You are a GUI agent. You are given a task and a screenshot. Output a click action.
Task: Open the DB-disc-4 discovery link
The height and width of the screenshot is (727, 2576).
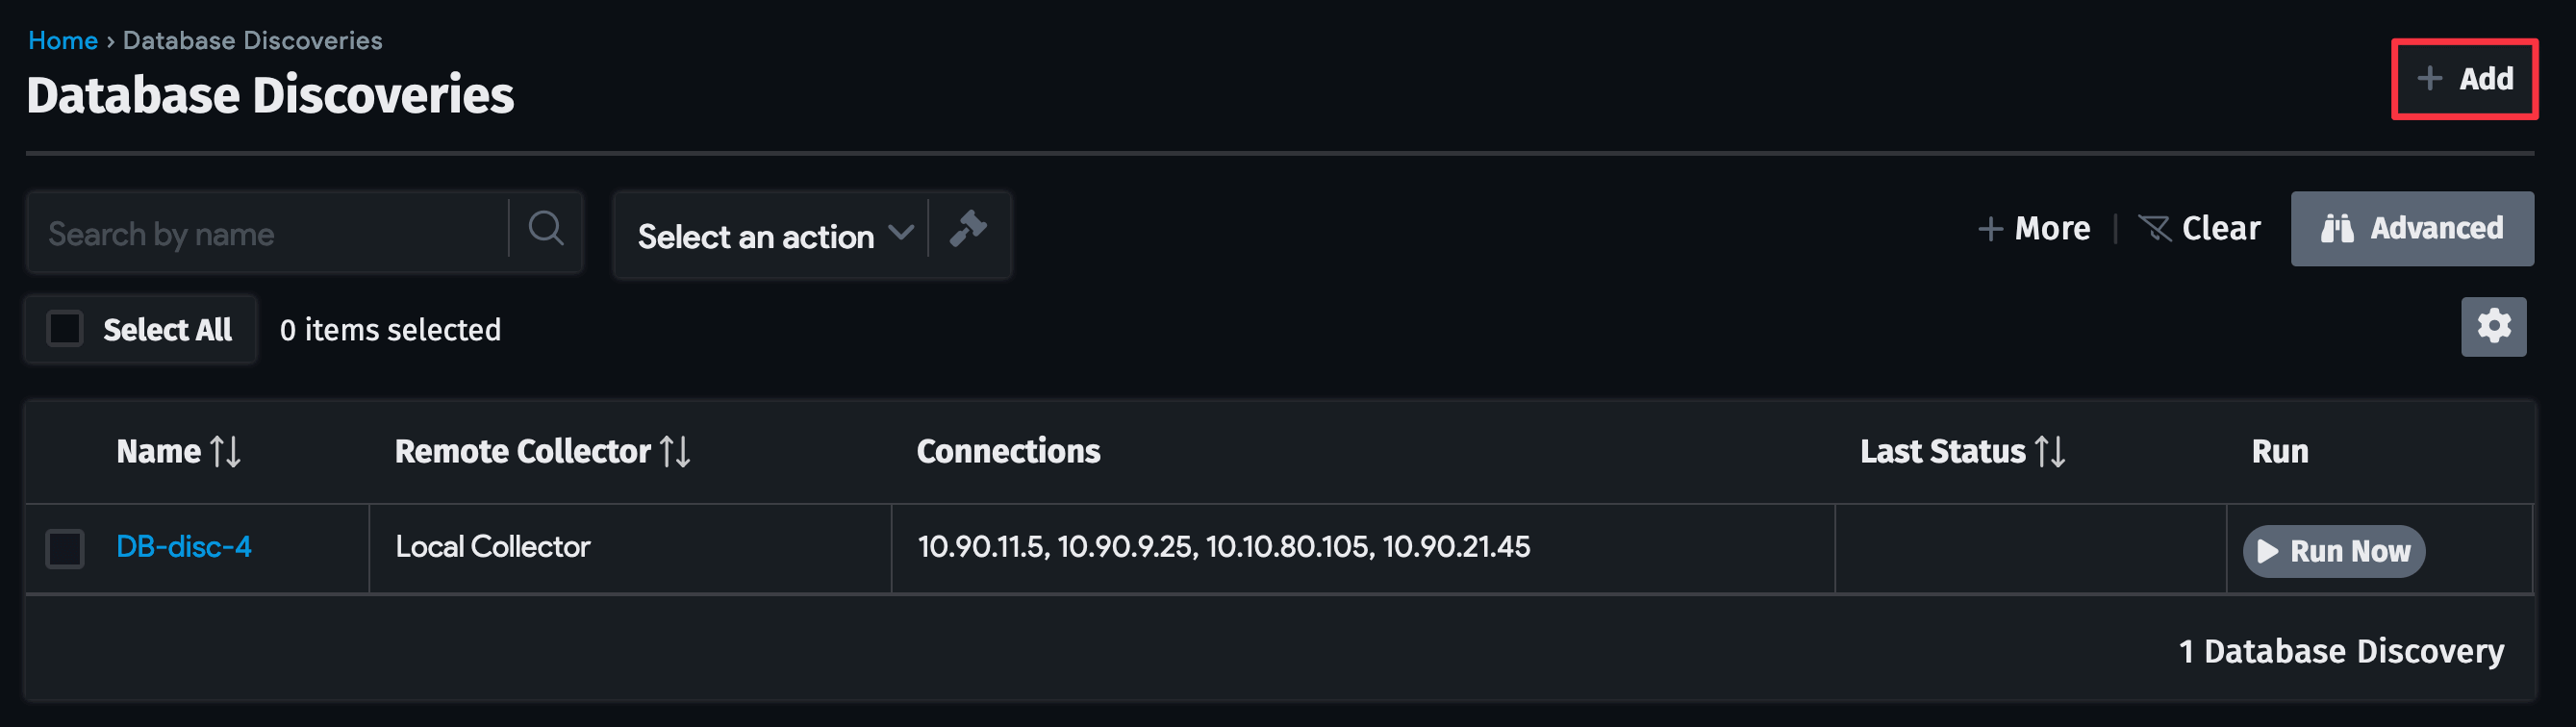pyautogui.click(x=184, y=547)
